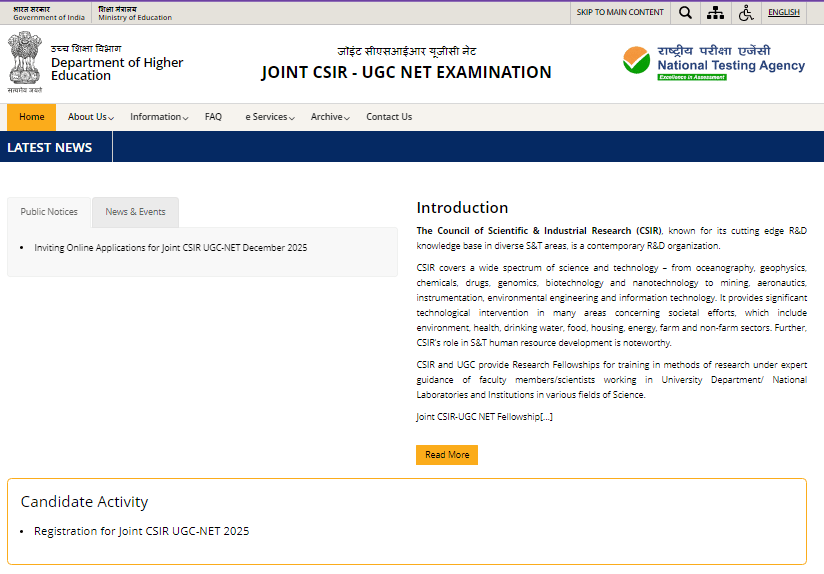Viewport: 824px width, 574px height.
Task: Click the Read More button
Action: [447, 455]
